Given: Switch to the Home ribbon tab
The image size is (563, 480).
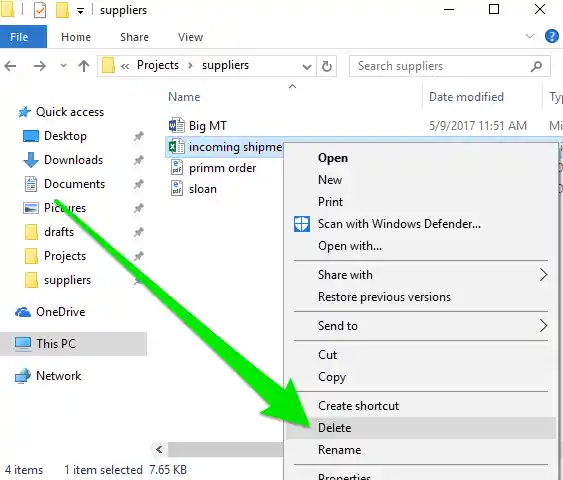Looking at the screenshot, I should pyautogui.click(x=76, y=37).
